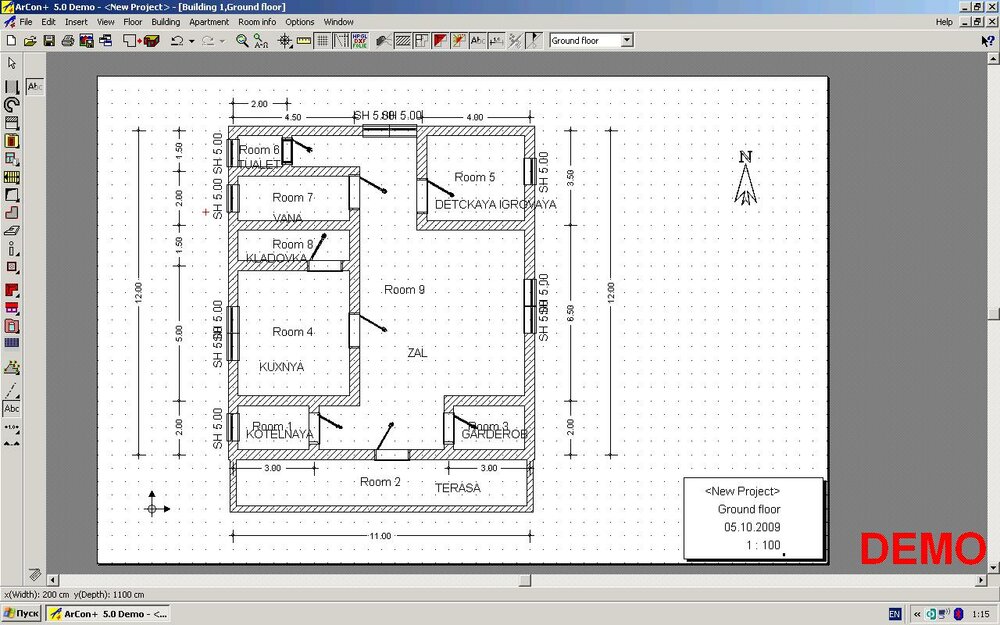Open the Help menu
Screen dimensions: 1000x625
click(x=944, y=22)
